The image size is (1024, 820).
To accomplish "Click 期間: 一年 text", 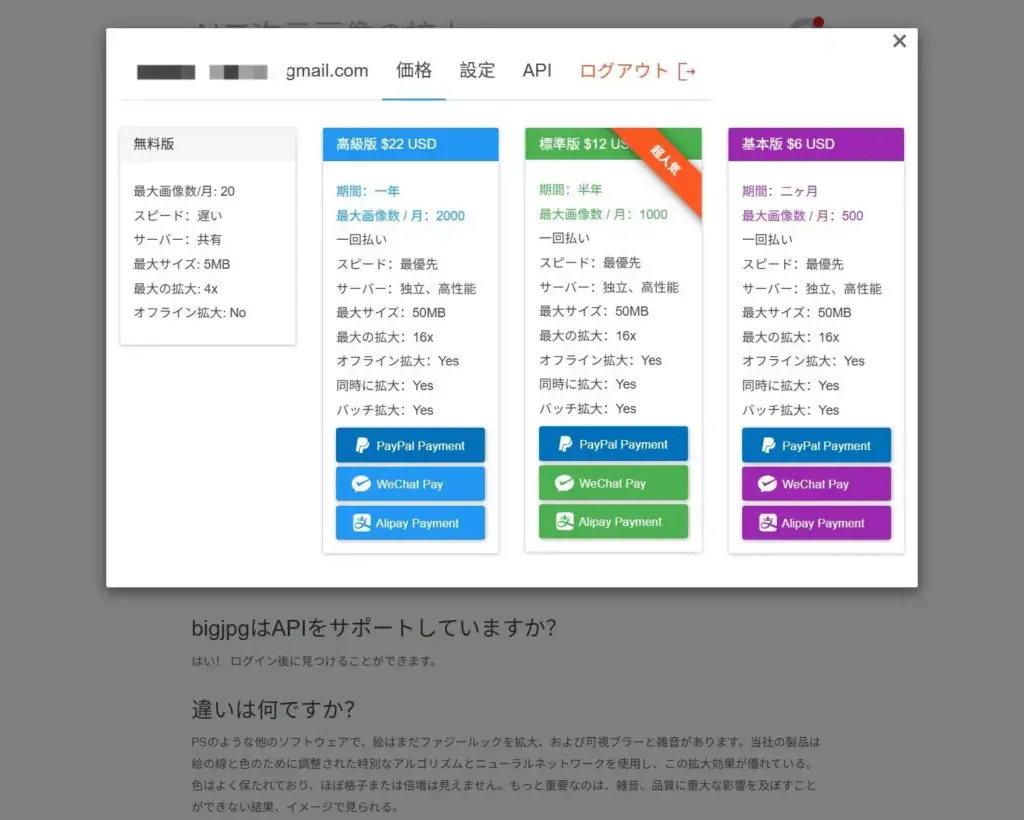I will click(x=368, y=191).
